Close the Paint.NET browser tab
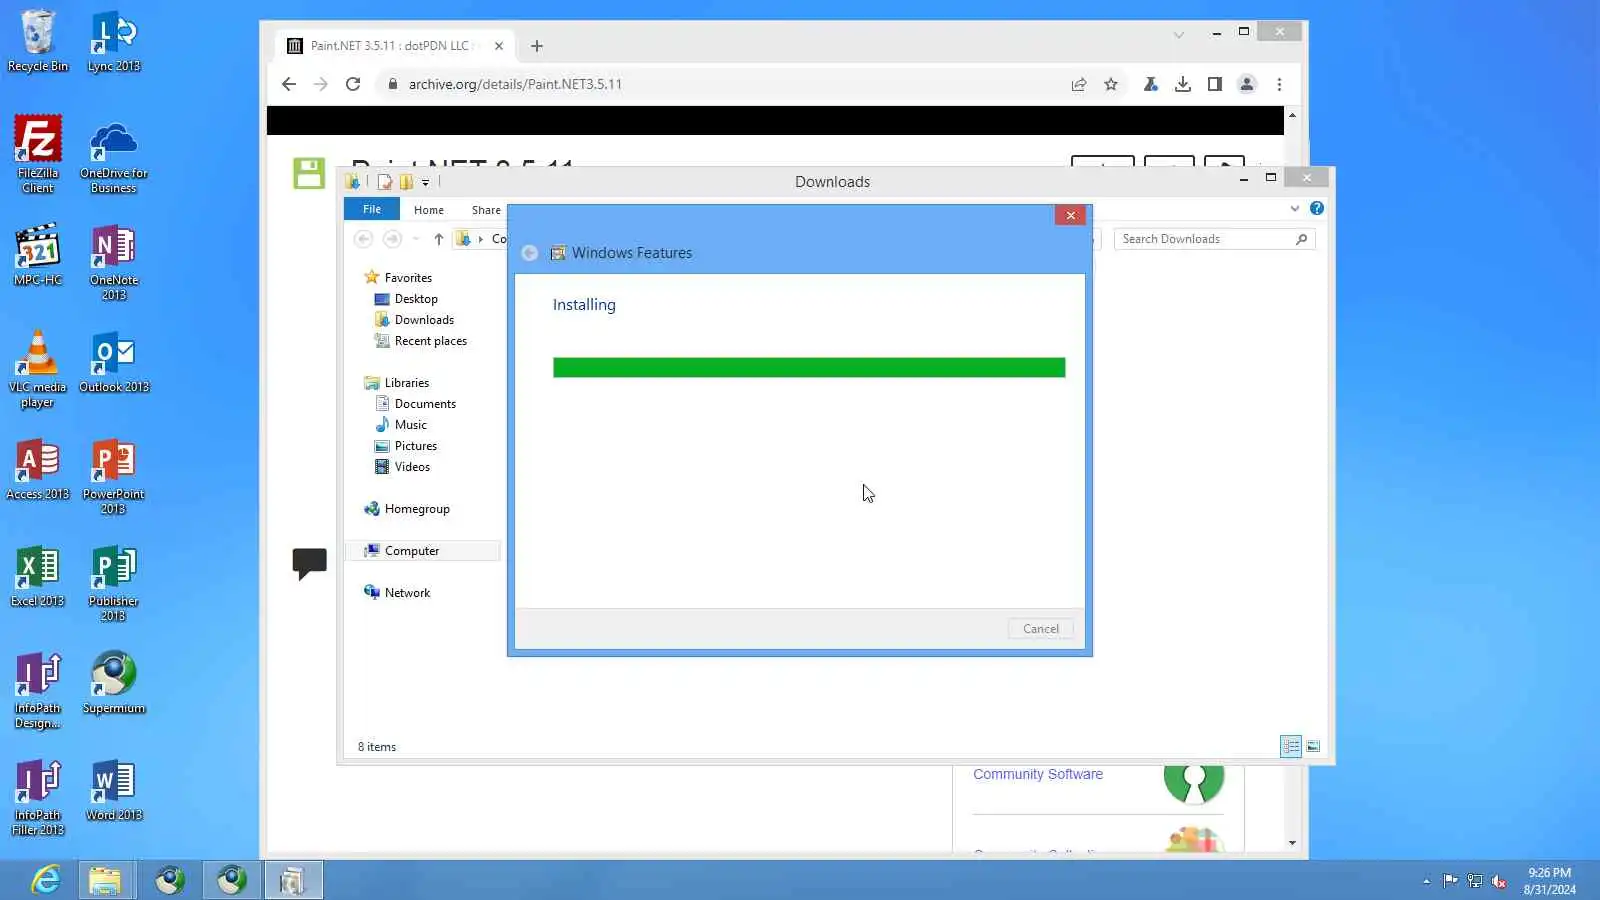The width and height of the screenshot is (1600, 900). tap(499, 46)
